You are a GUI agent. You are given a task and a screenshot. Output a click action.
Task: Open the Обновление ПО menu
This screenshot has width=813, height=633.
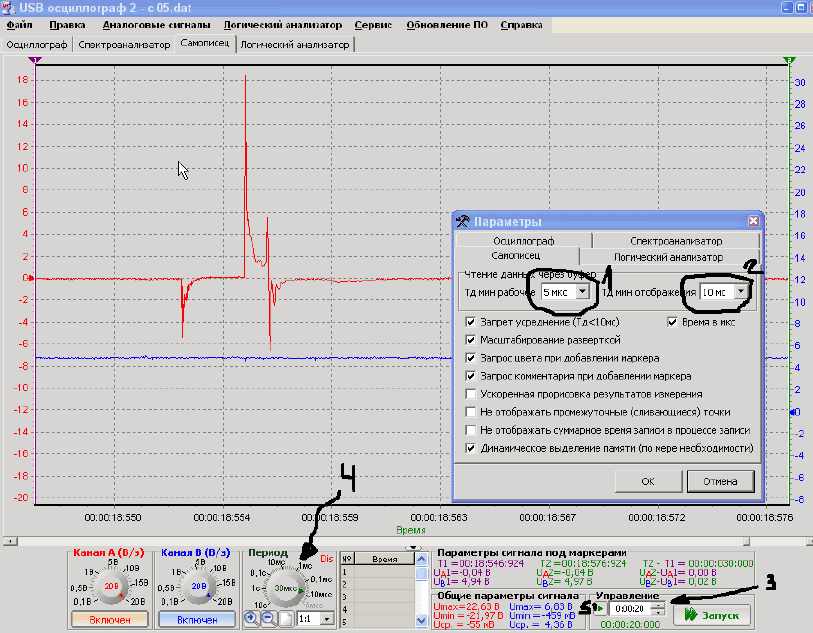tap(447, 25)
